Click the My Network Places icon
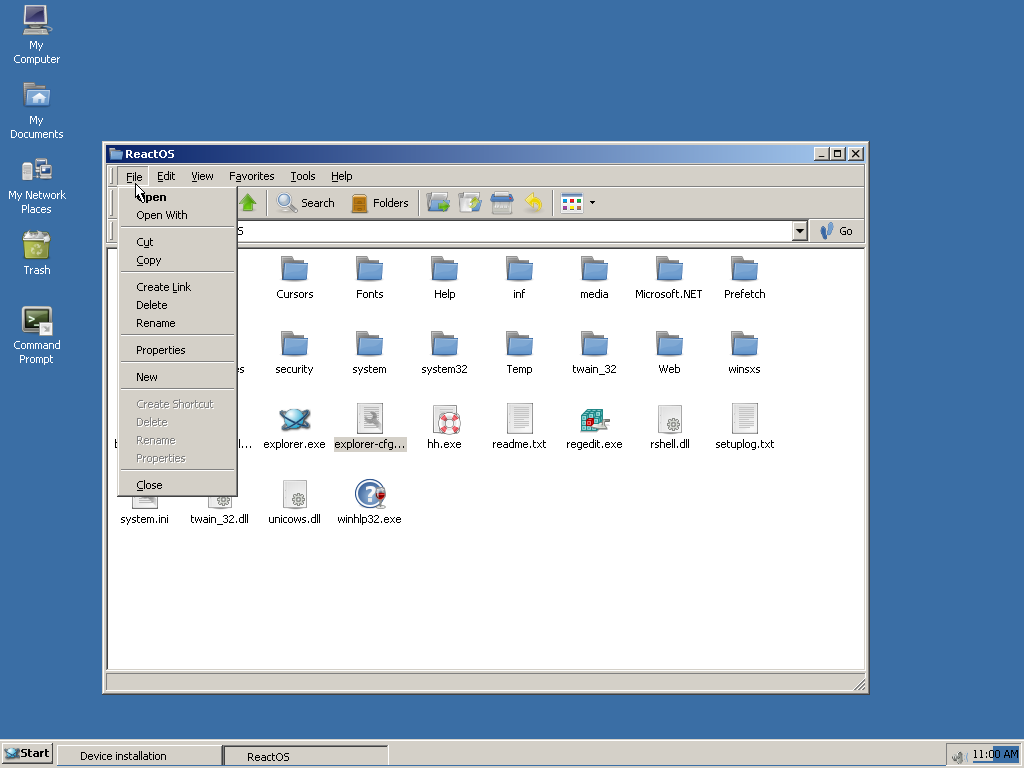The height and width of the screenshot is (768, 1024). coord(37,186)
